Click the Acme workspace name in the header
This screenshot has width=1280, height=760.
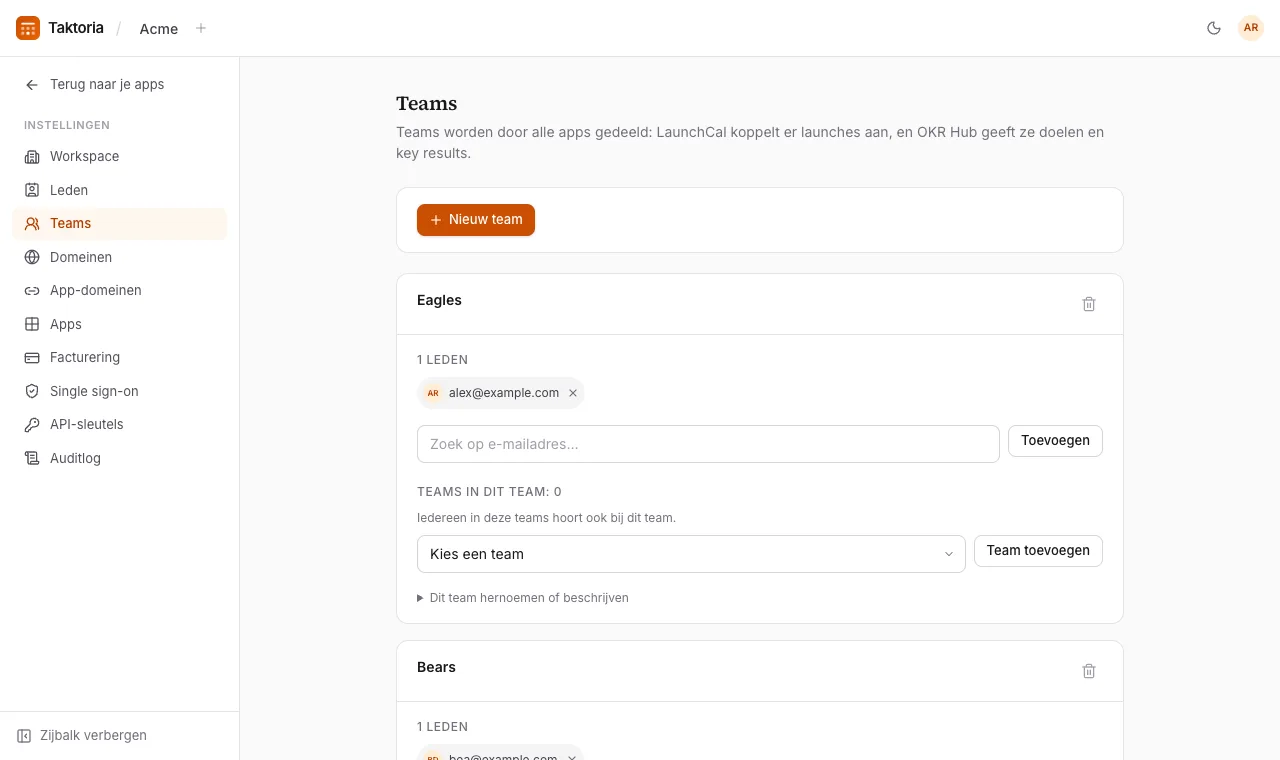click(x=159, y=29)
